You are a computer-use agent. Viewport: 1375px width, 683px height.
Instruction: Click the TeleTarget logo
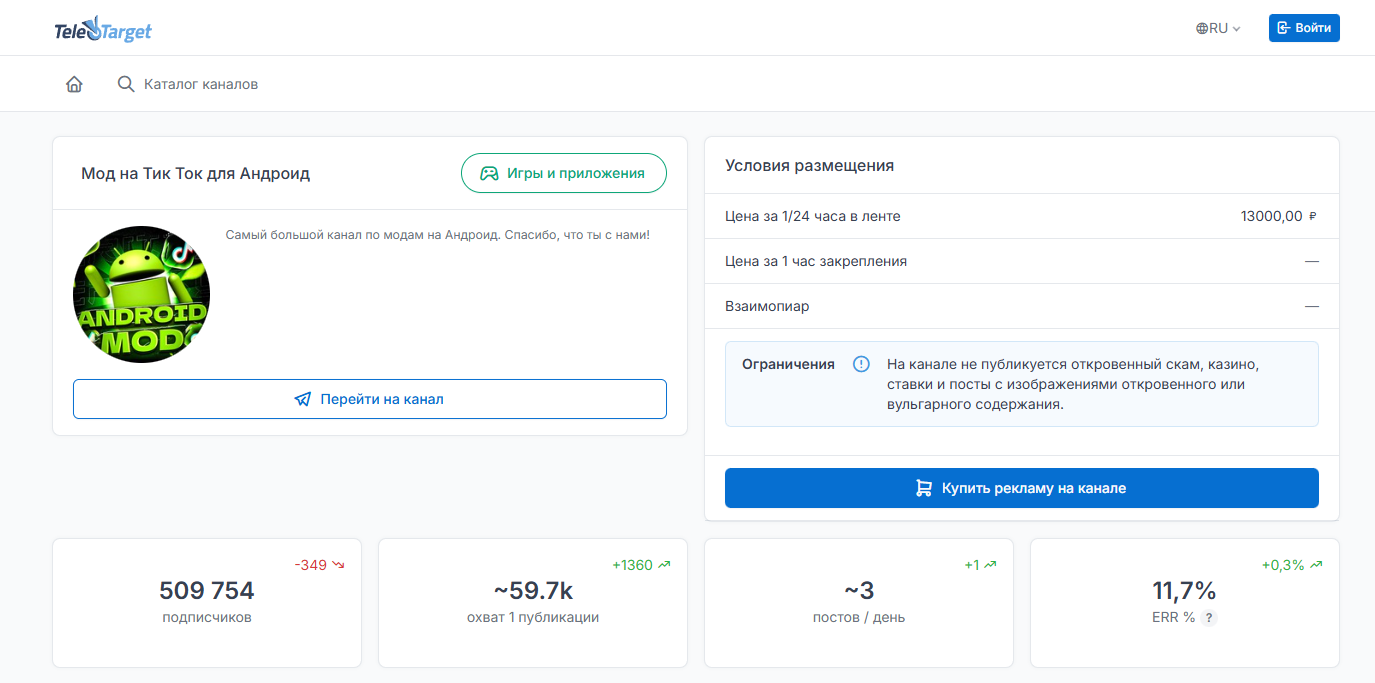(103, 30)
